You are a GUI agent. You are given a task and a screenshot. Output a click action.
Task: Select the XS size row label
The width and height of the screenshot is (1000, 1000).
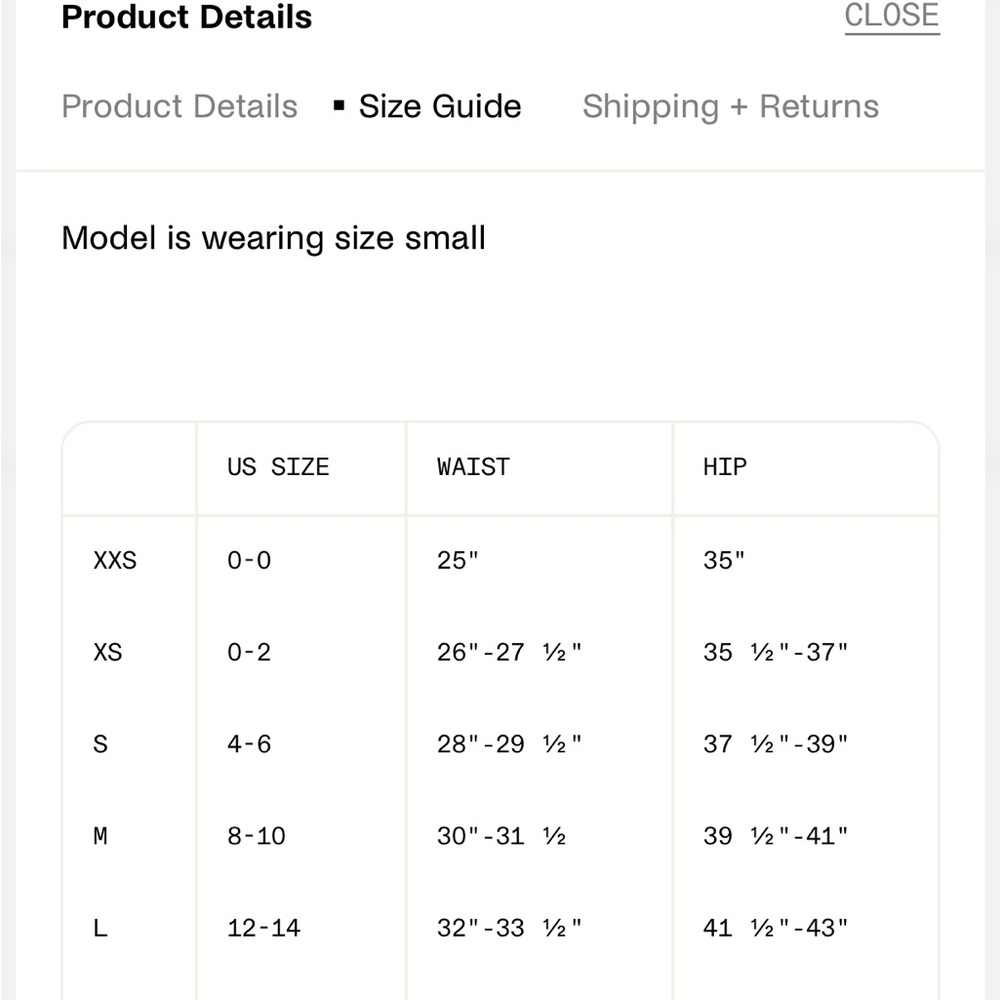tap(108, 652)
